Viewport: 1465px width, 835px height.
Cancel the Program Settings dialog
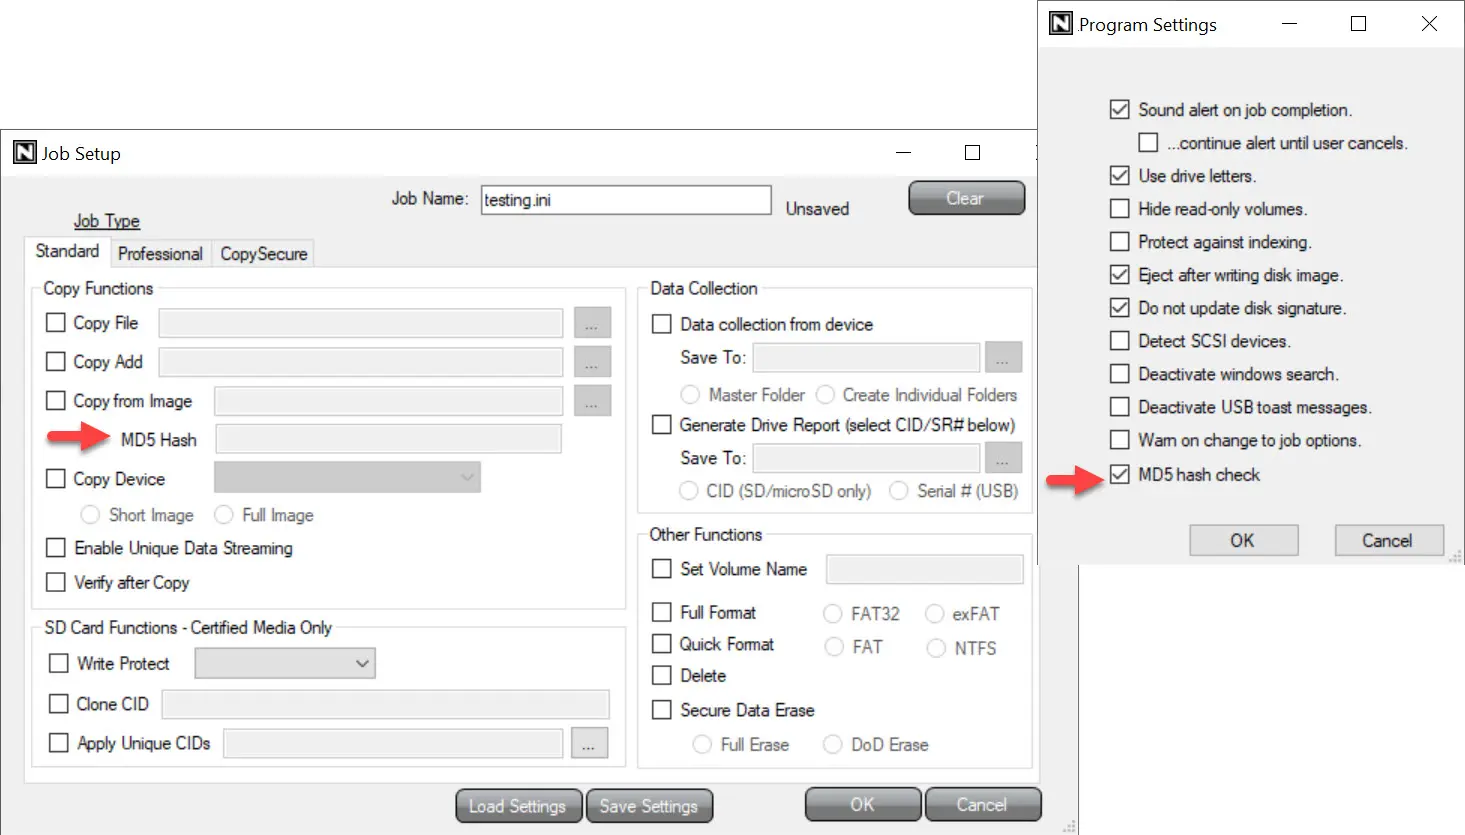[1388, 540]
